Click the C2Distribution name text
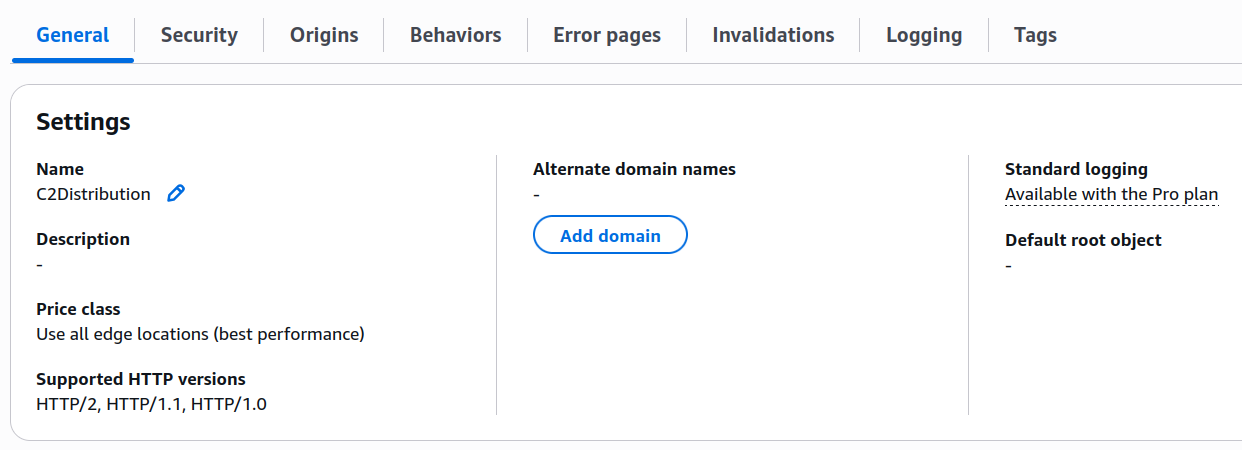 93,194
